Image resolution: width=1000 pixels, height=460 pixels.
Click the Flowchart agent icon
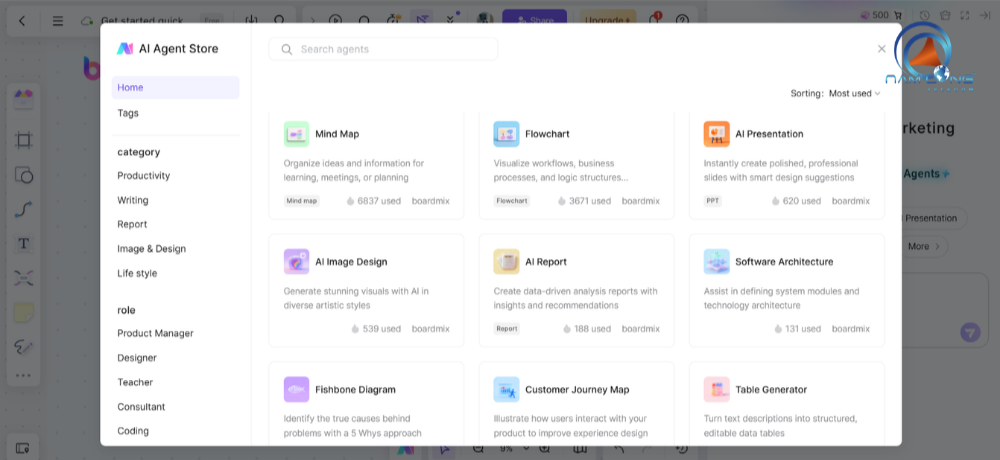[506, 134]
